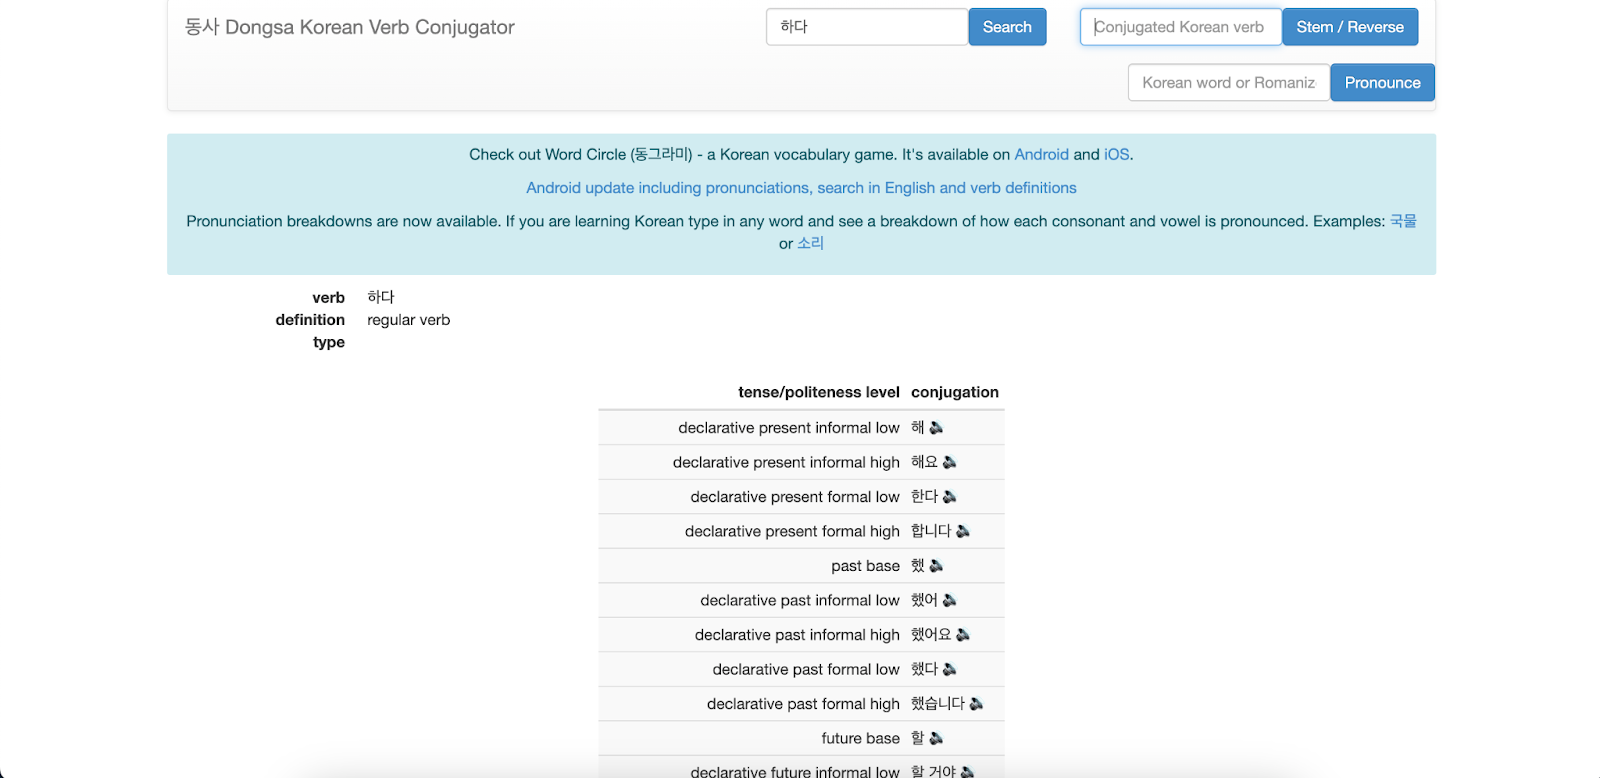Open the 소리 pronunciation example link
The width and height of the screenshot is (1600, 778).
pyautogui.click(x=810, y=243)
